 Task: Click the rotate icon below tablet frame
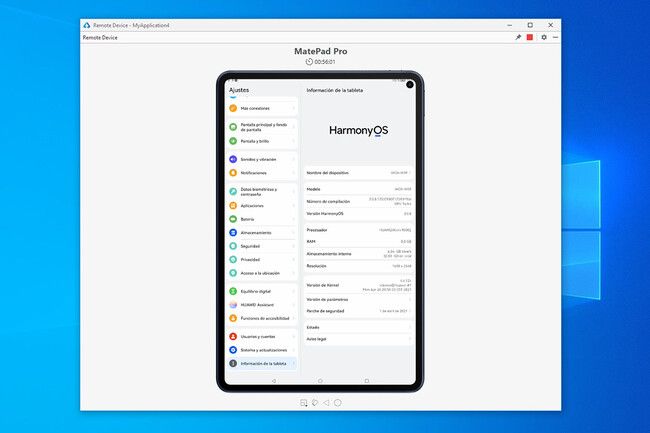[315, 403]
